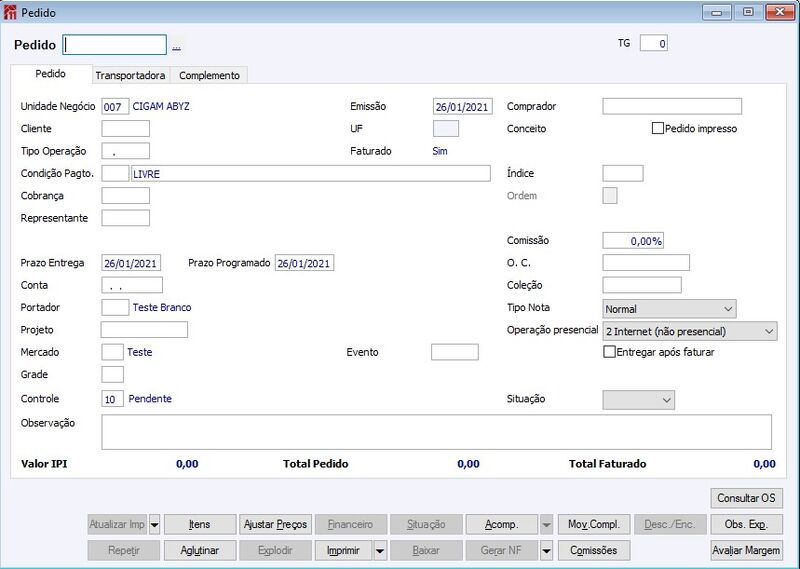Toggle the Entregar após faturar checkbox
Viewport: 800px width, 569px height.
pyautogui.click(x=609, y=352)
